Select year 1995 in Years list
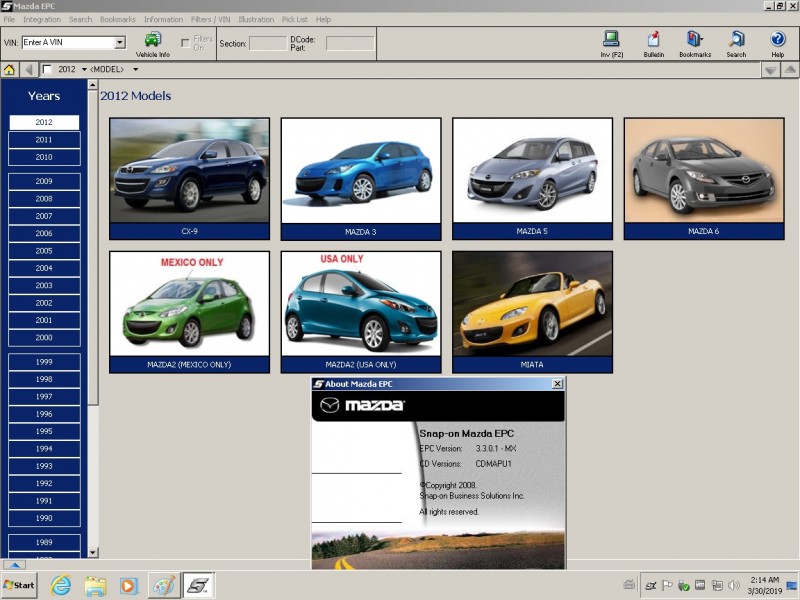The width and height of the screenshot is (800, 600). [x=44, y=431]
